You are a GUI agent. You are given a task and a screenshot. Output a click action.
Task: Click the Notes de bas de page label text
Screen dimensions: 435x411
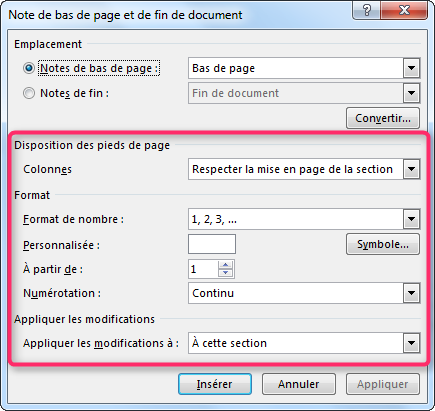pyautogui.click(x=99, y=68)
